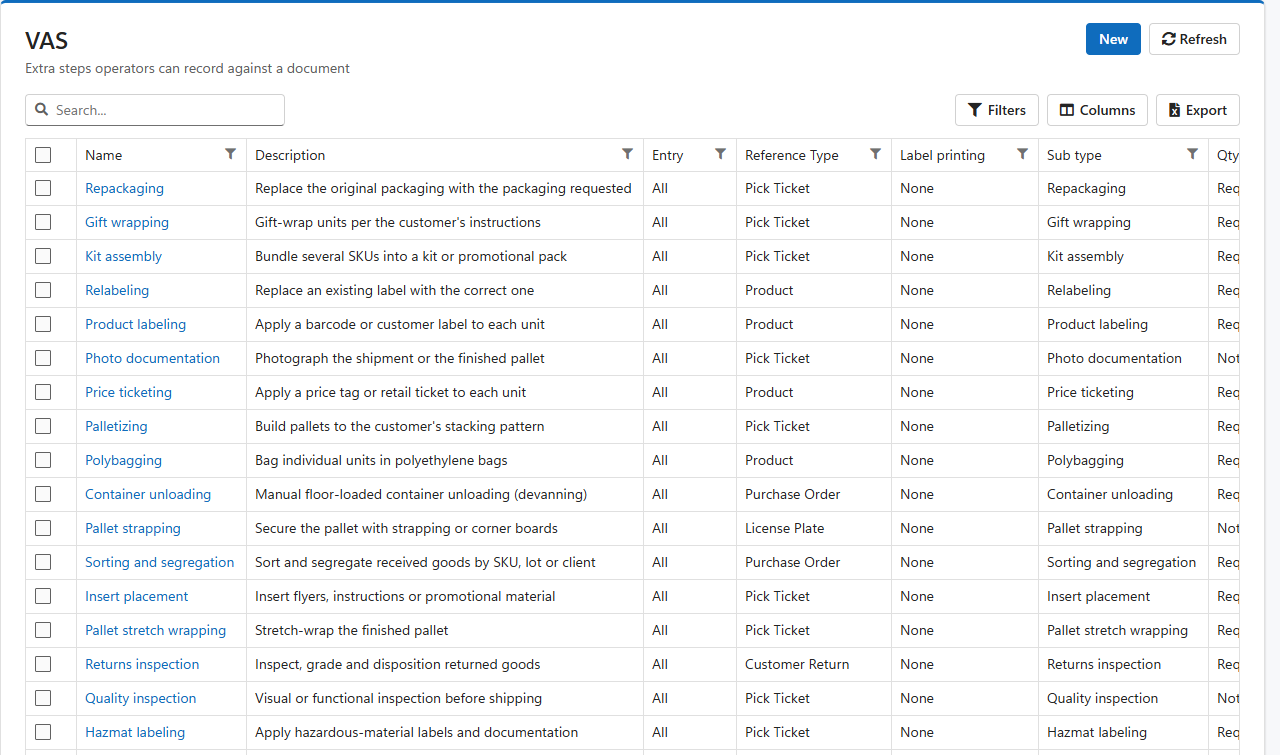Sort by the Reference Type header
This screenshot has height=755, width=1280.
[792, 155]
